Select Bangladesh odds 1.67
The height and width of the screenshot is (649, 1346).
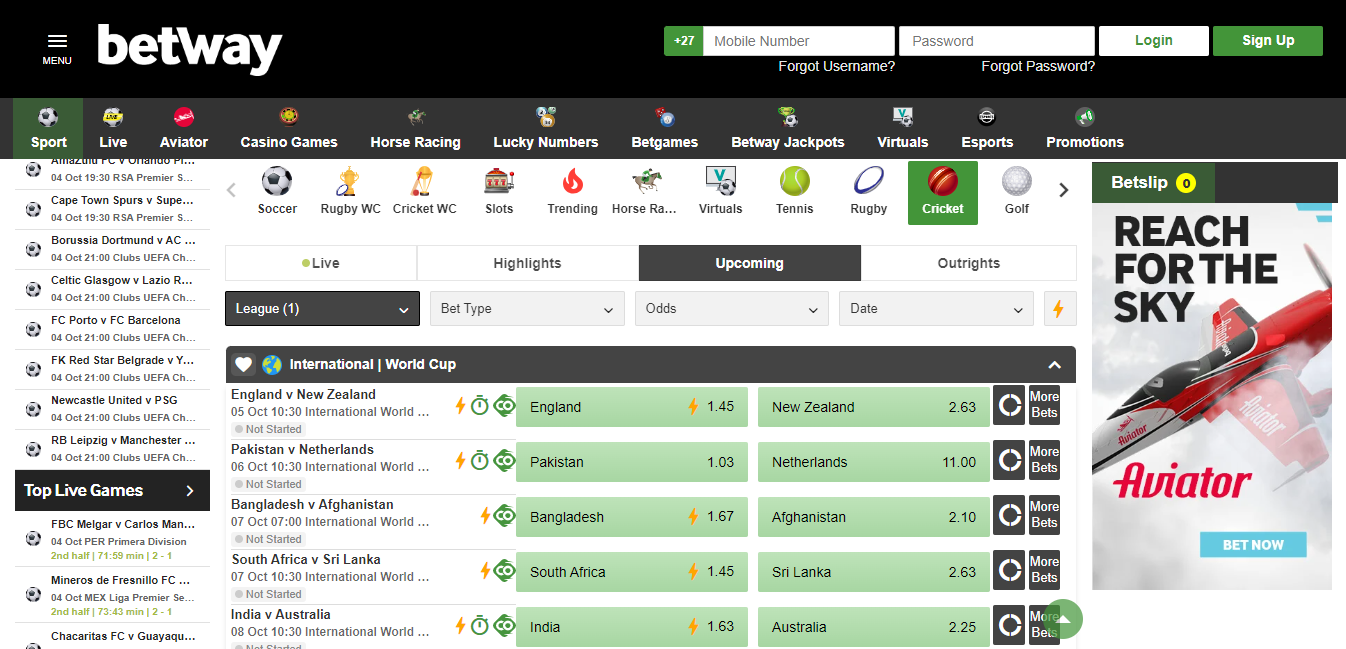pos(632,517)
